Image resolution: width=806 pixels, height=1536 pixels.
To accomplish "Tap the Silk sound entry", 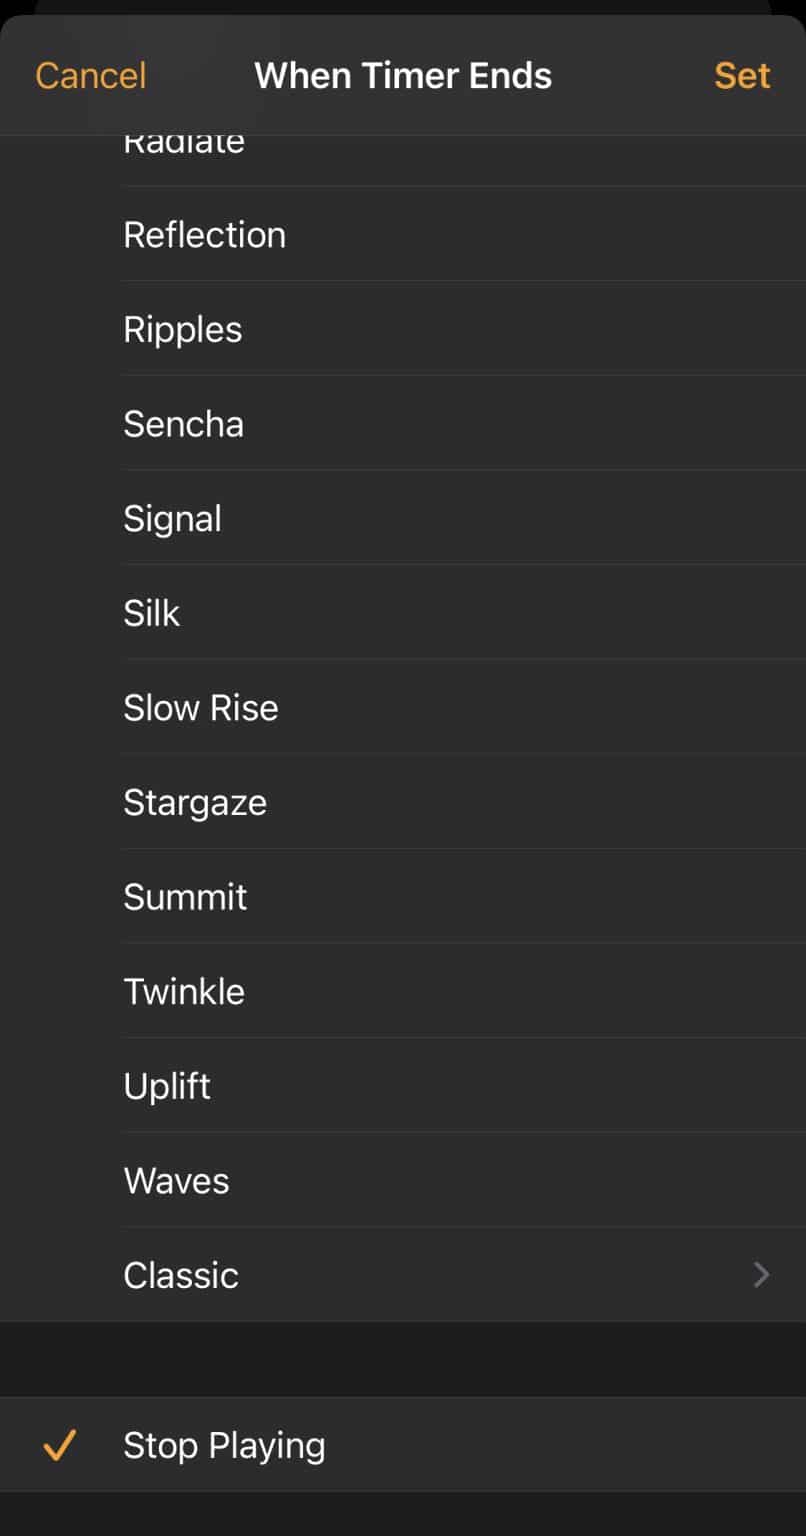I will (x=152, y=613).
